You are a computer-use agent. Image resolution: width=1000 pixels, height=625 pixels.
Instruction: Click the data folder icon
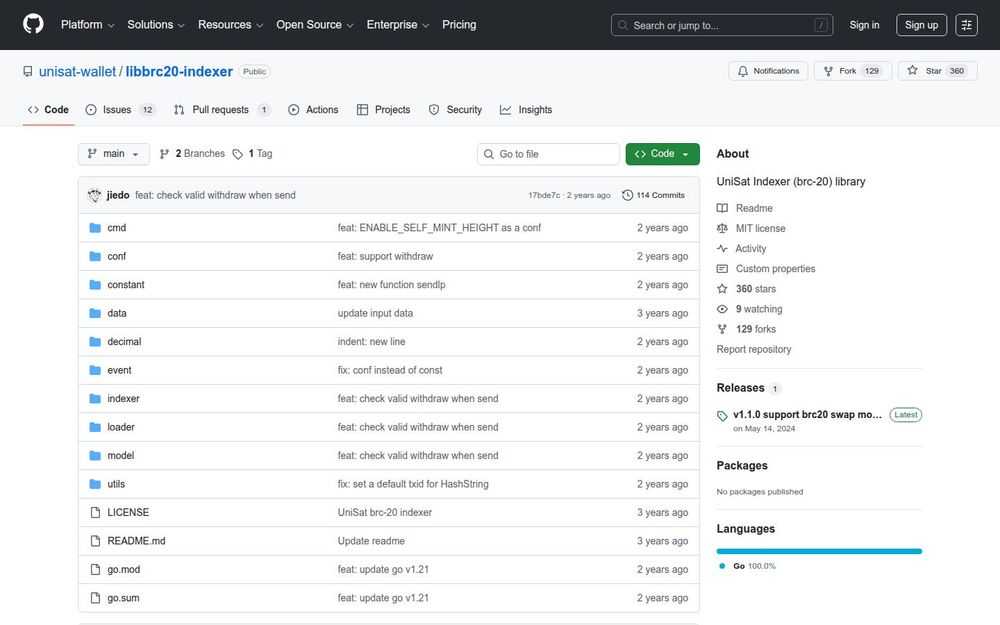click(95, 313)
